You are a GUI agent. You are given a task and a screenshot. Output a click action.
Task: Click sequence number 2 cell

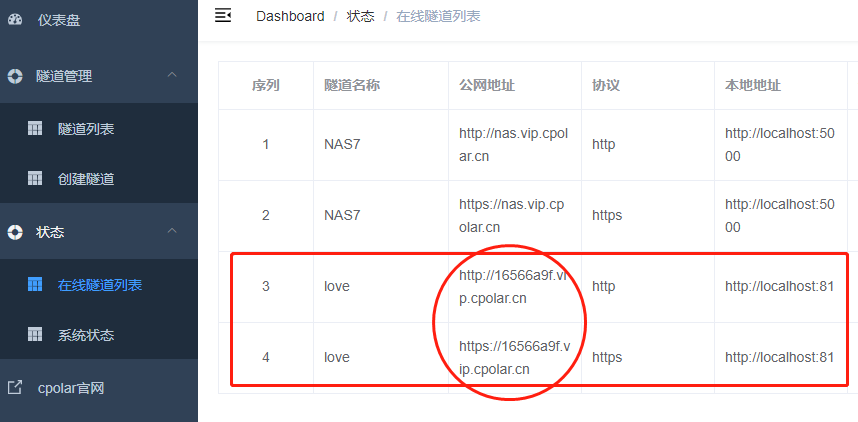[266, 215]
